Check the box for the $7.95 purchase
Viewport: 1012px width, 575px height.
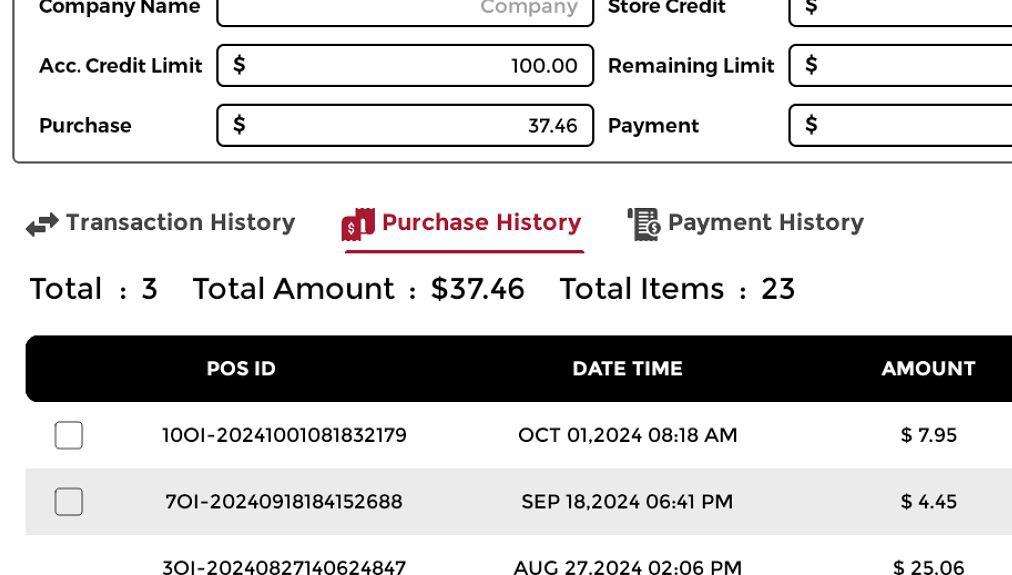click(69, 435)
